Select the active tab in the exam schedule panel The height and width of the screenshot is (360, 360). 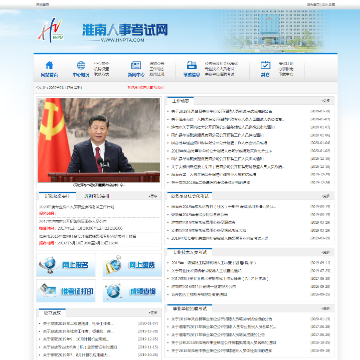point(57,196)
